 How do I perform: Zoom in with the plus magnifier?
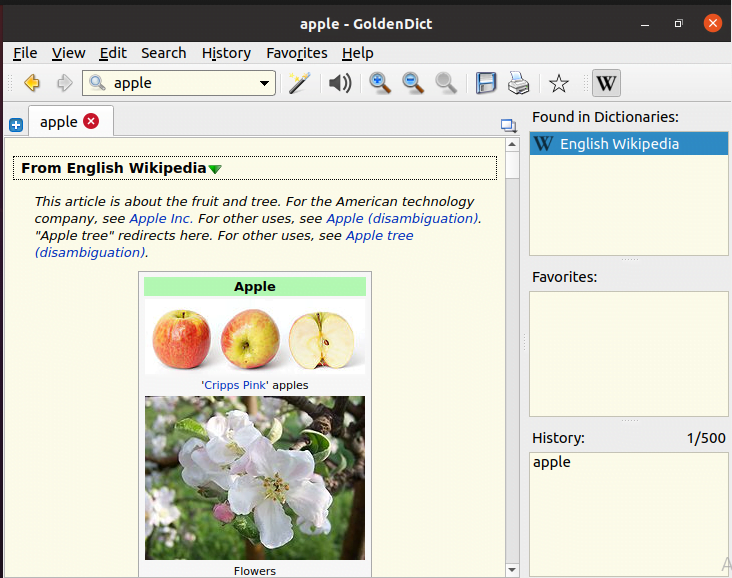coord(380,83)
